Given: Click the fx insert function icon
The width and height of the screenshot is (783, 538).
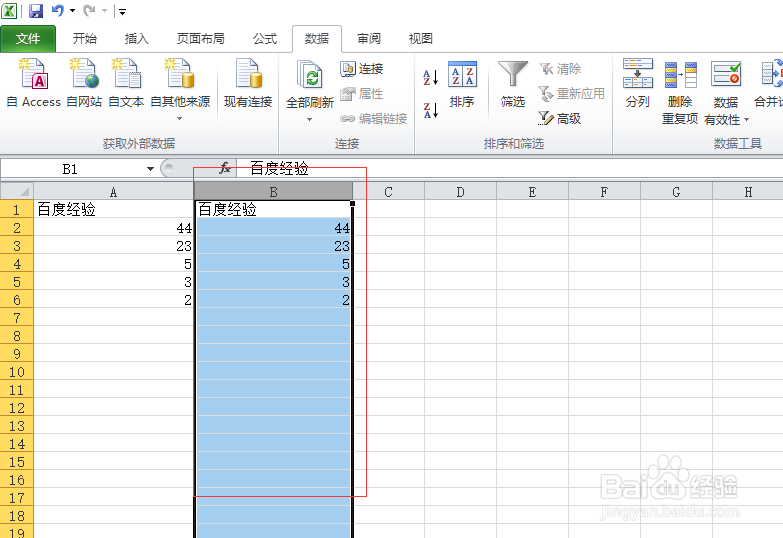Looking at the screenshot, I should pos(225,168).
